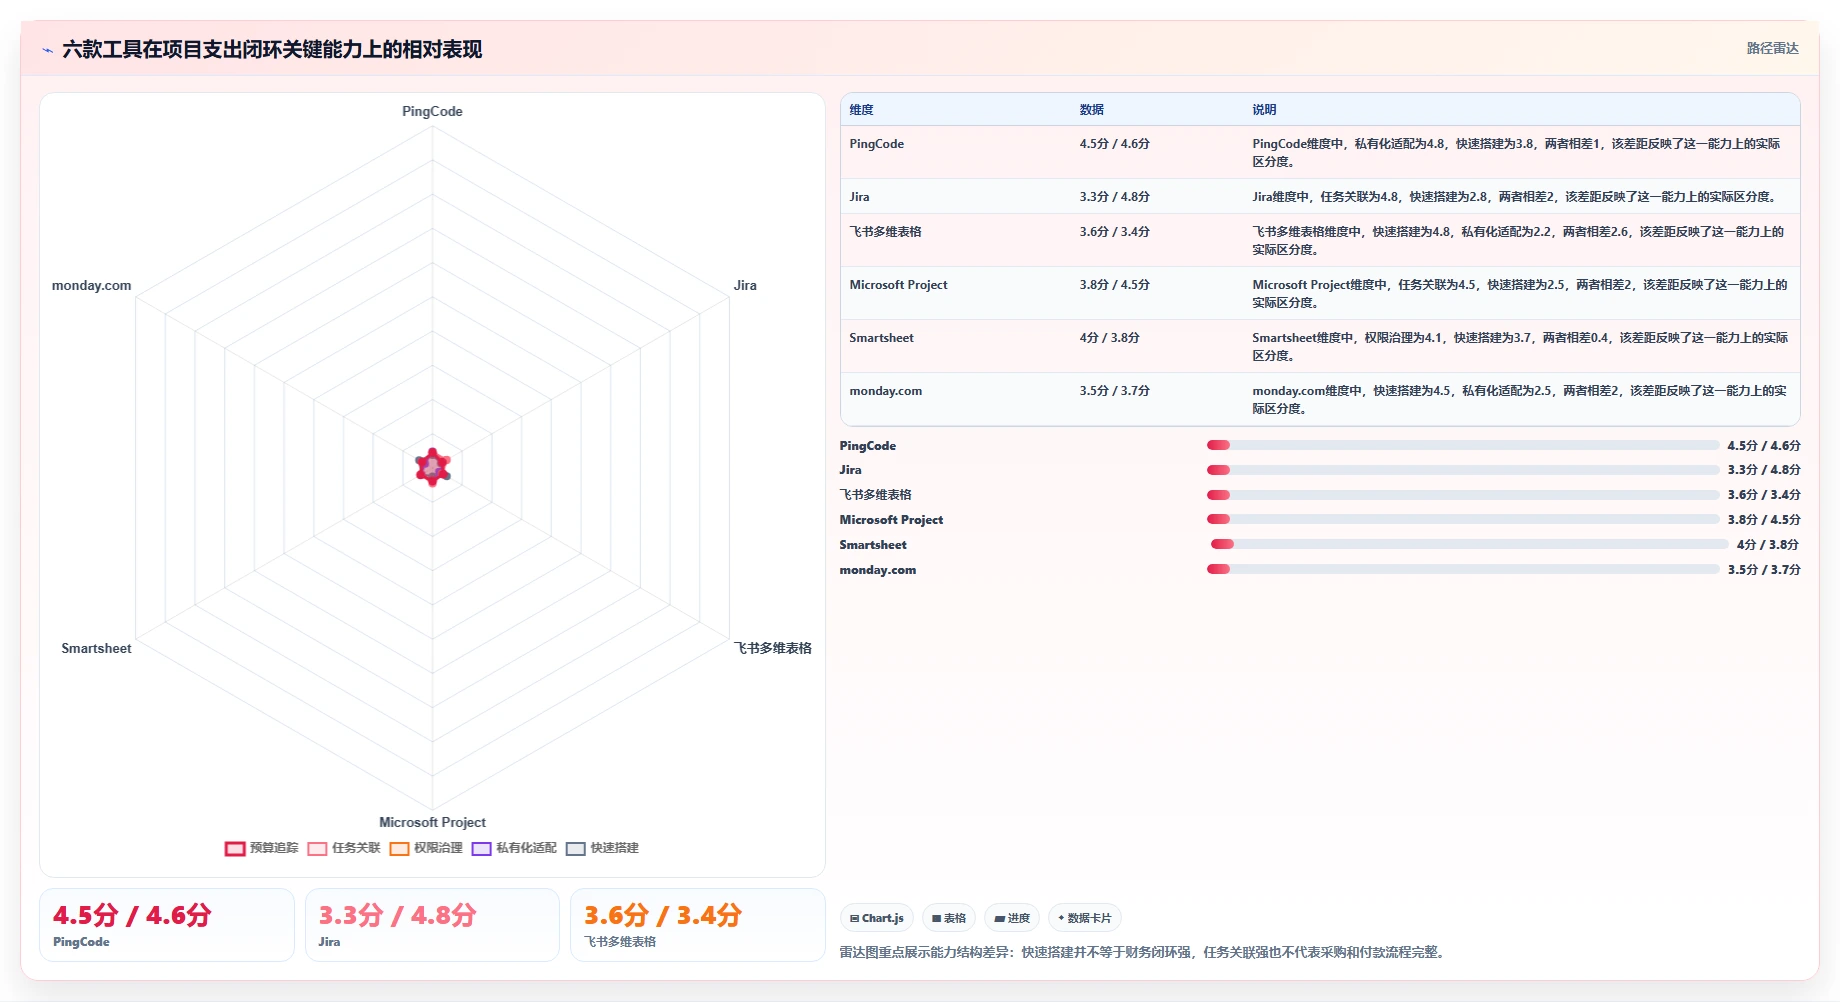The width and height of the screenshot is (1840, 1002).
Task: Toggle the 权限治理 legend series
Action: click(426, 848)
